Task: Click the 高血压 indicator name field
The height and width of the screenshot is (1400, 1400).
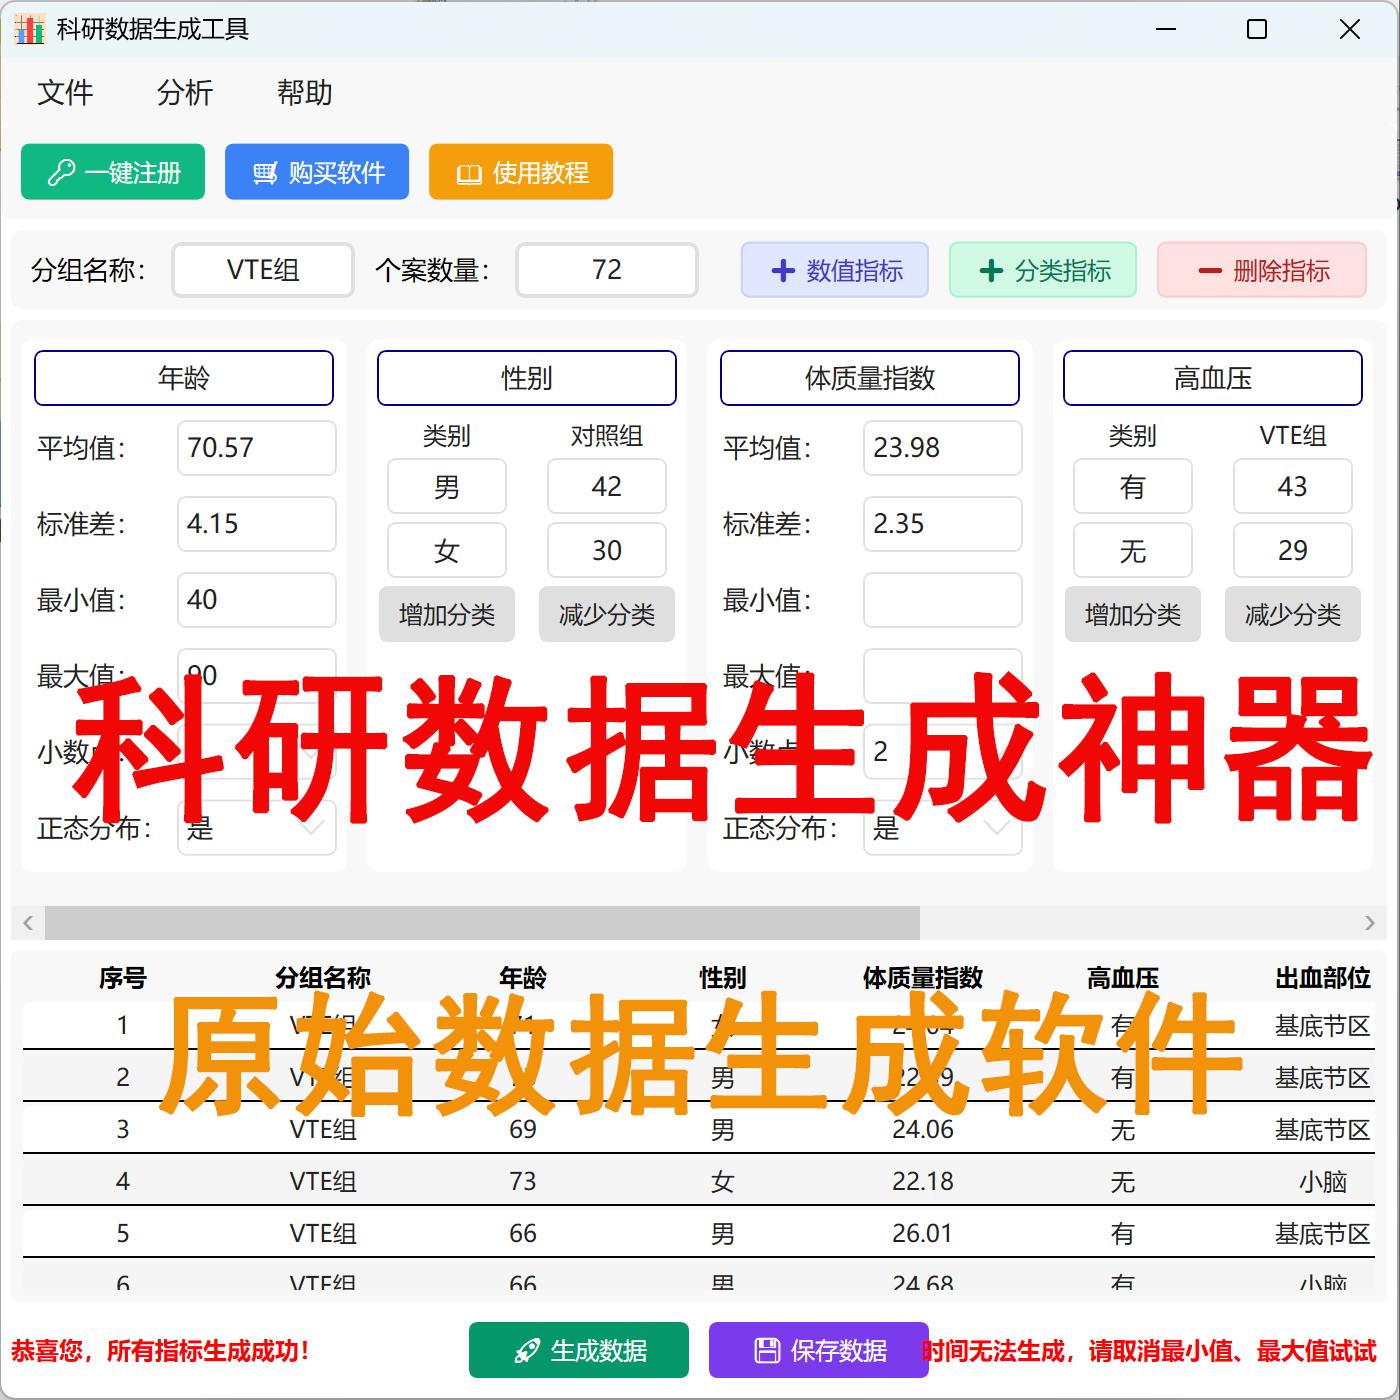Action: coord(1213,378)
